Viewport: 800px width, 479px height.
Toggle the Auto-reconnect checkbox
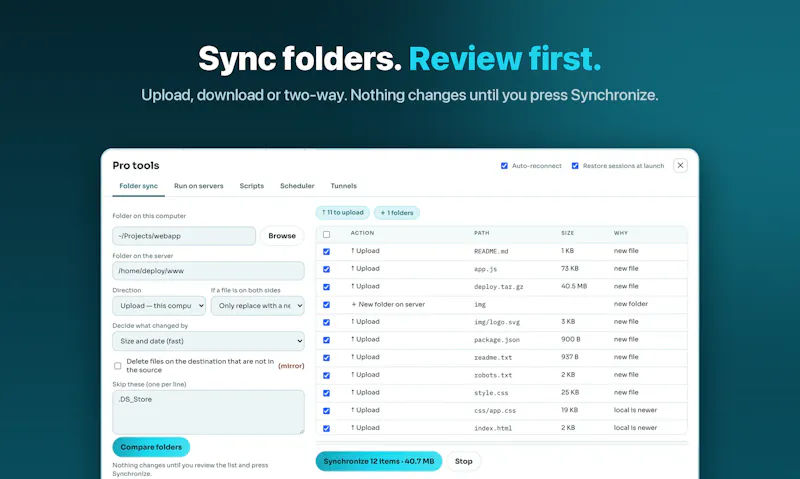click(504, 166)
